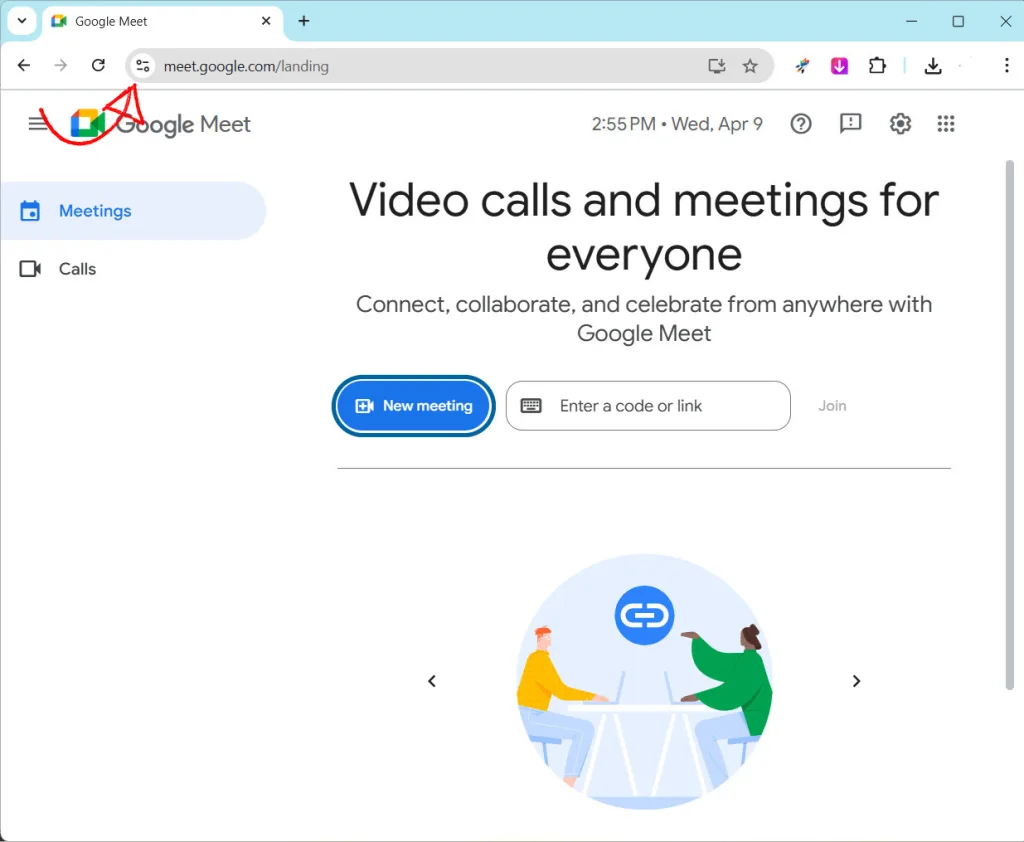
Task: Click the page vertical scrollbar
Action: pyautogui.click(x=1010, y=425)
